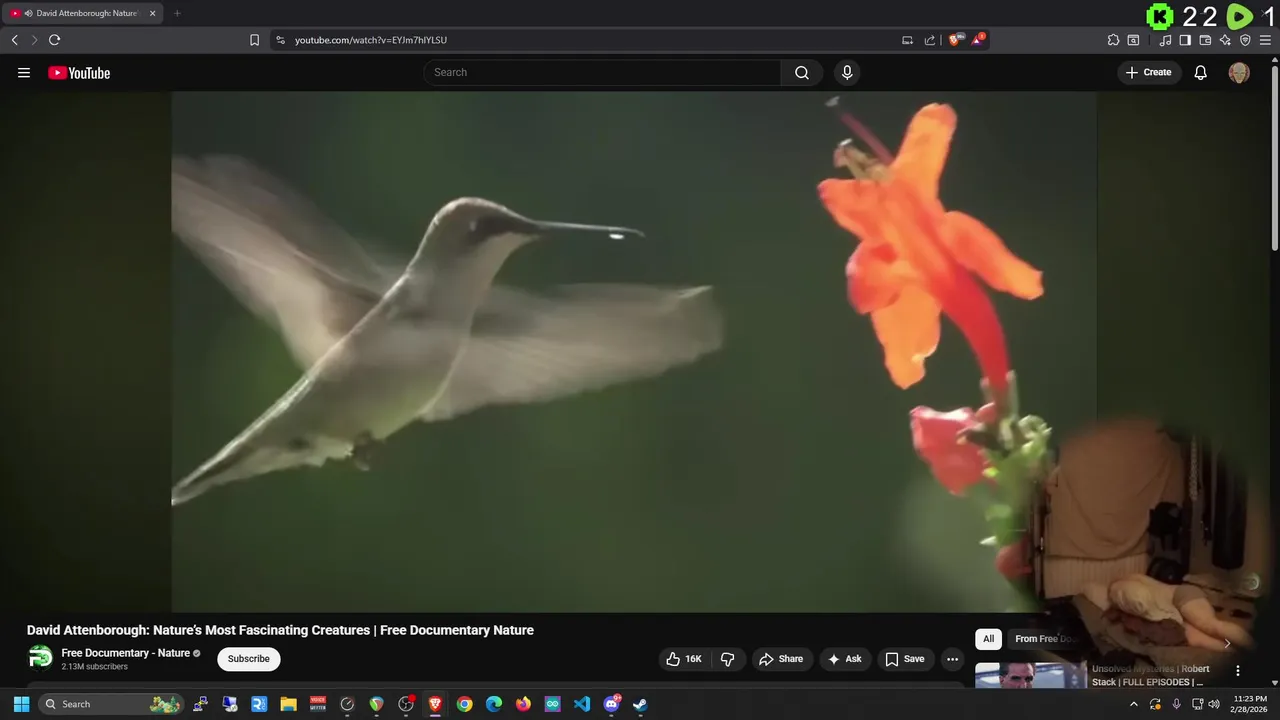
Task: Click the video player to pause
Action: [634, 352]
